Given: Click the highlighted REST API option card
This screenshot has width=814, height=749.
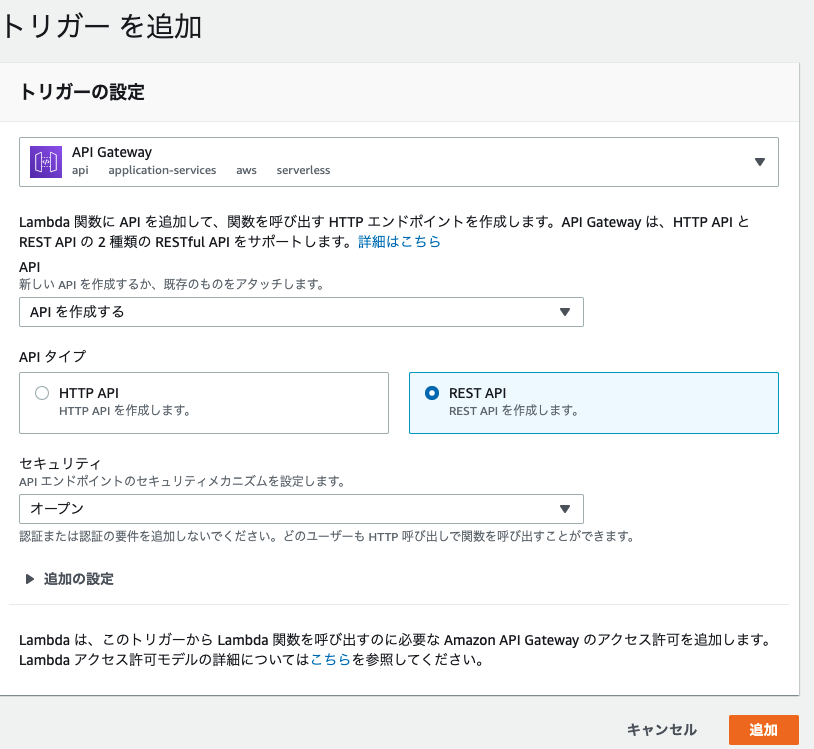Looking at the screenshot, I should 594,401.
